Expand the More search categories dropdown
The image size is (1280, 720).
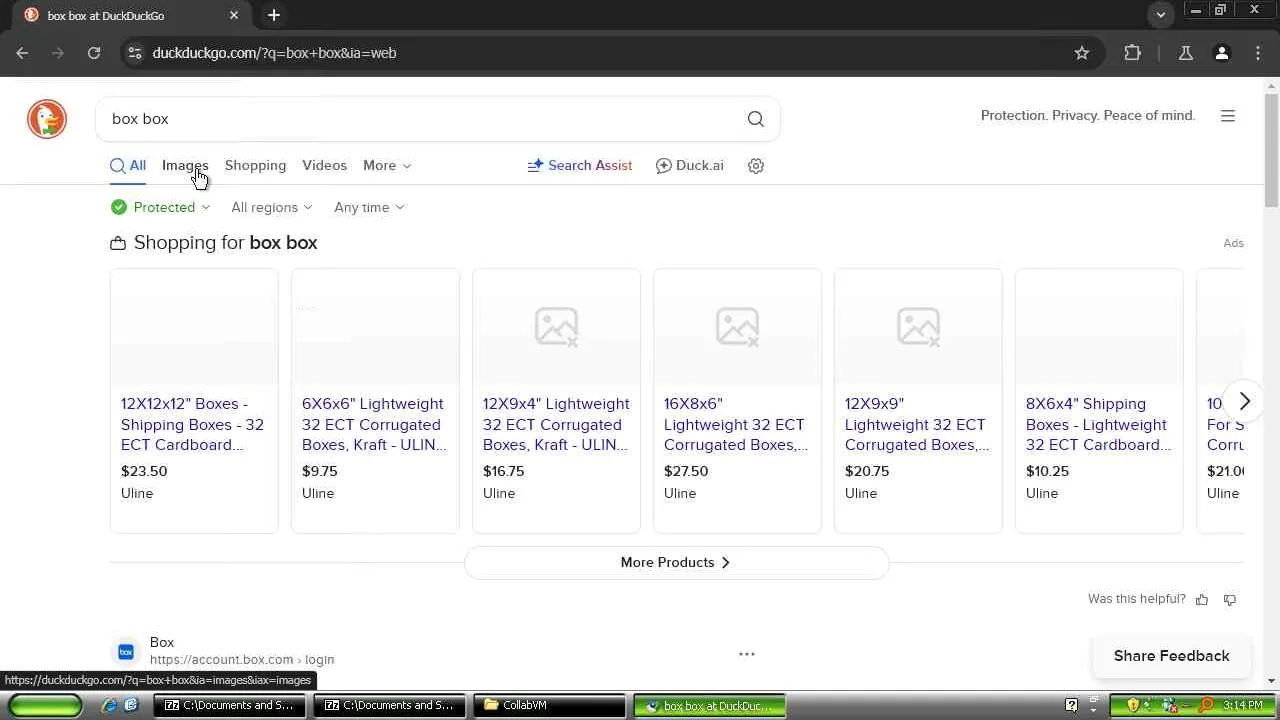387,166
